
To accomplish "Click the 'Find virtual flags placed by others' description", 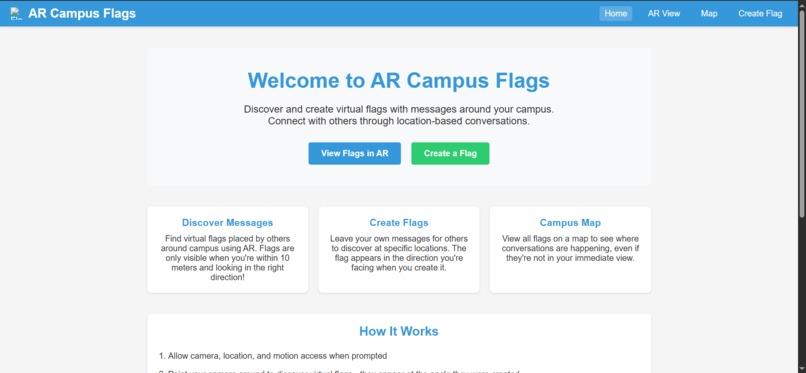I will click(x=227, y=258).
